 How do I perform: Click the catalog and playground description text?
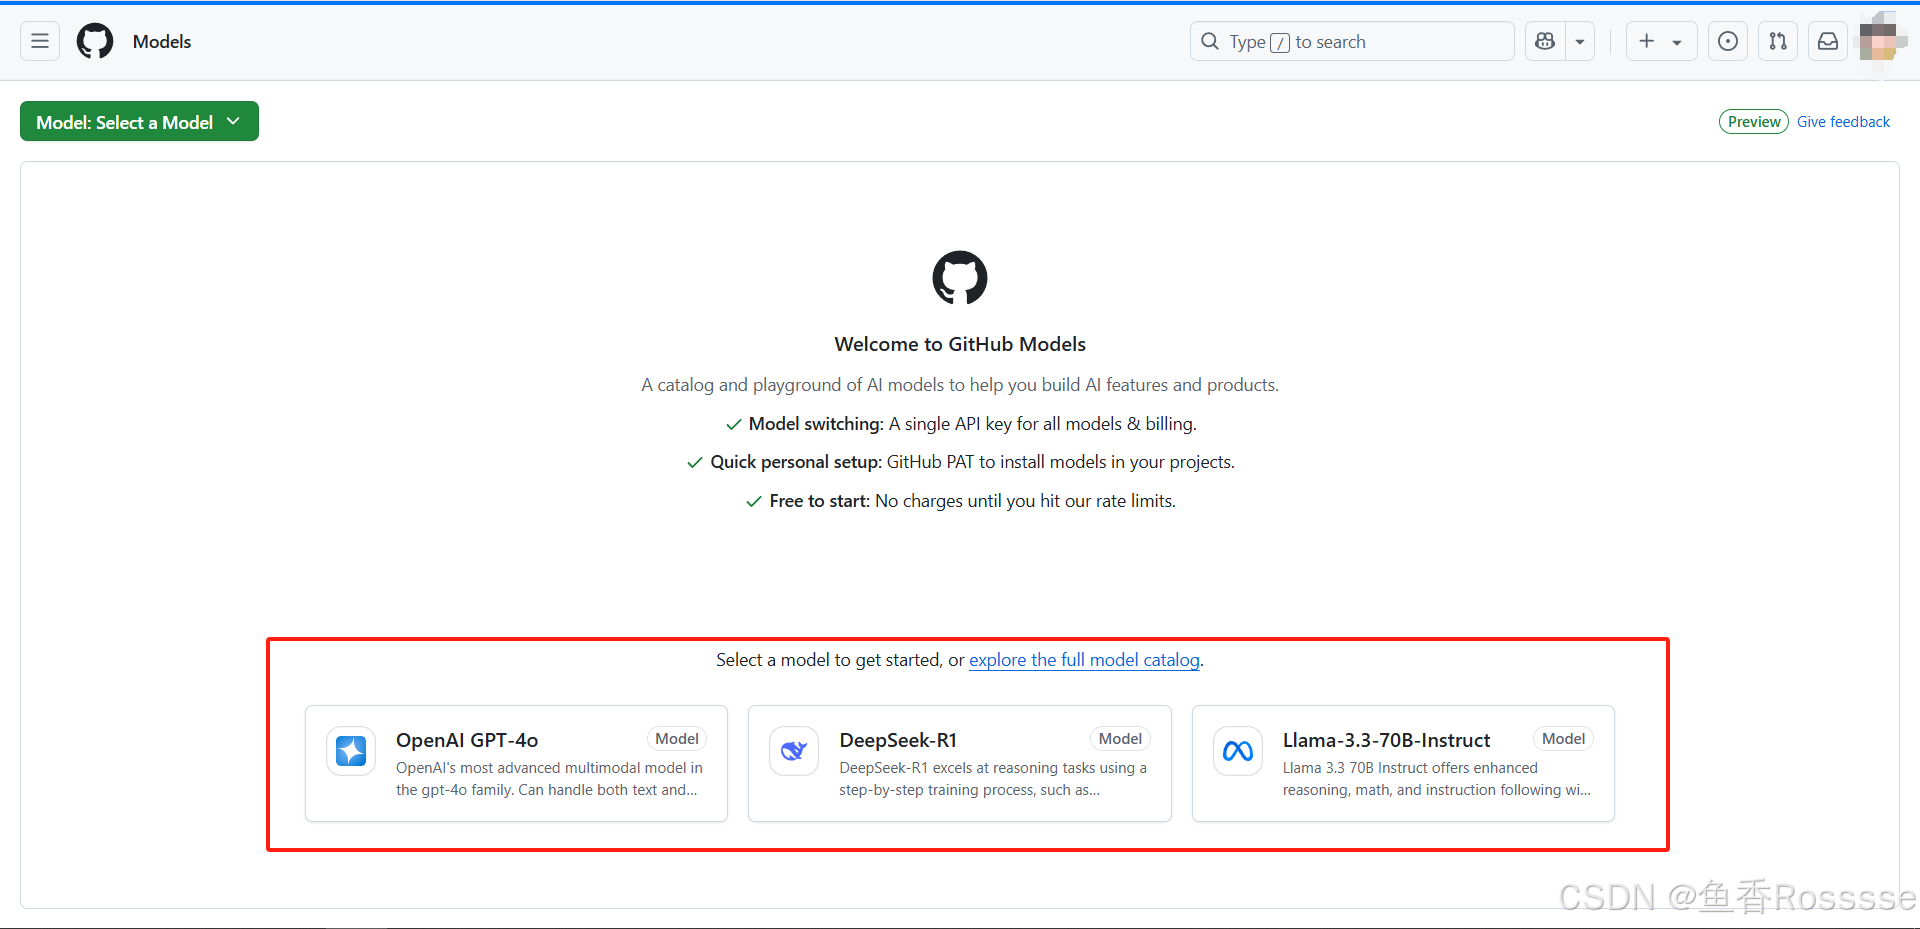960,385
